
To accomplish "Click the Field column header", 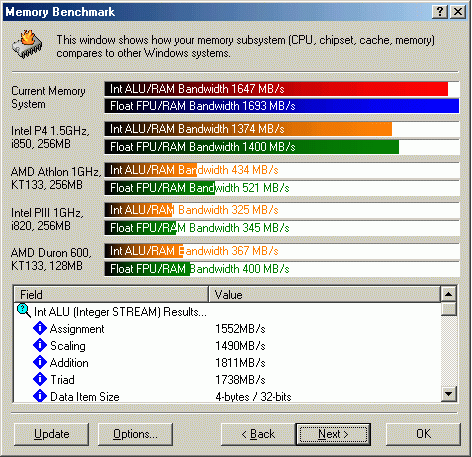I will click(x=111, y=294).
